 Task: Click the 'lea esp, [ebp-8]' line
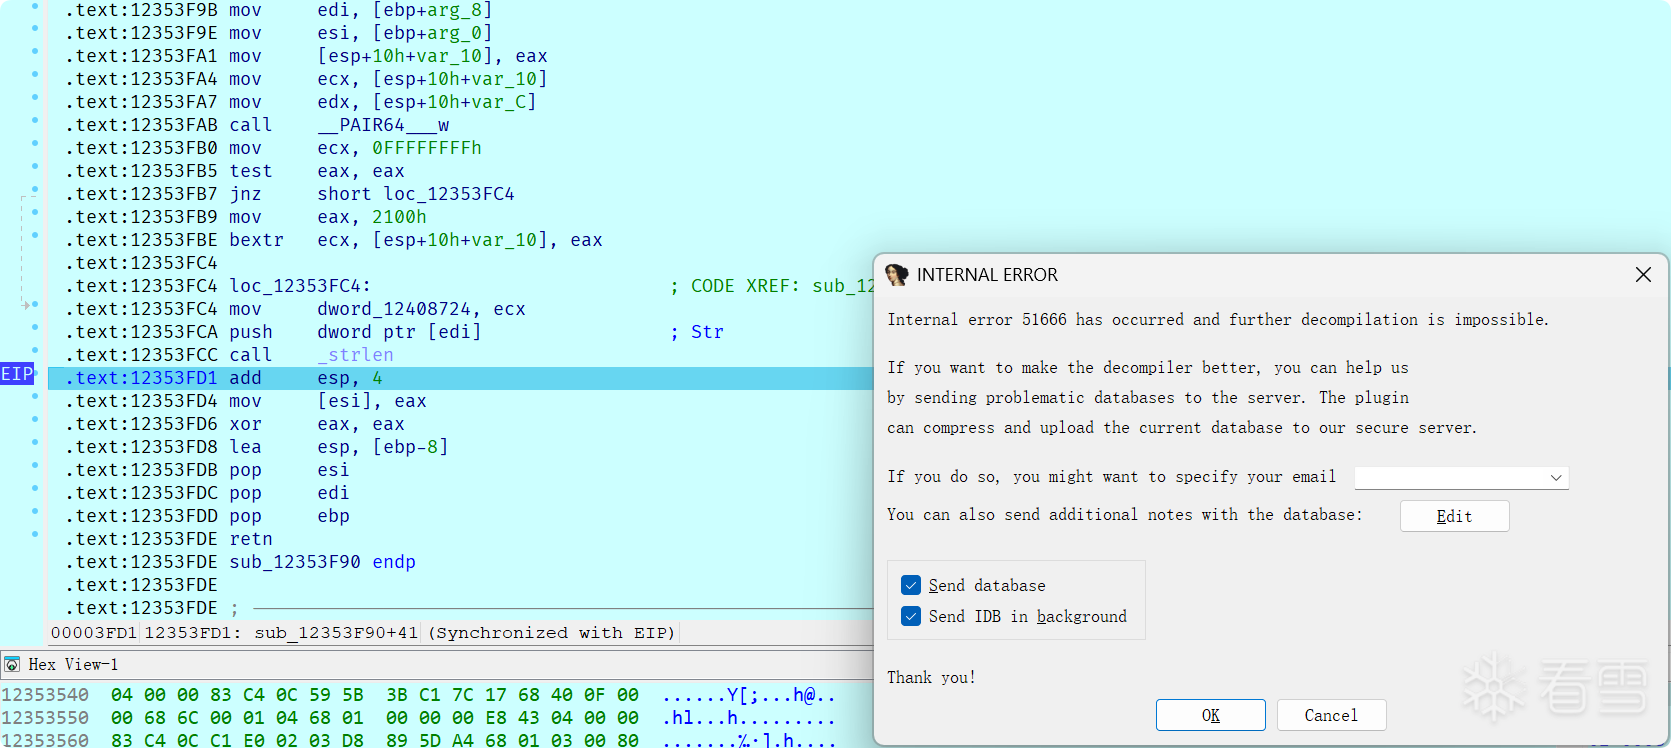click(257, 447)
